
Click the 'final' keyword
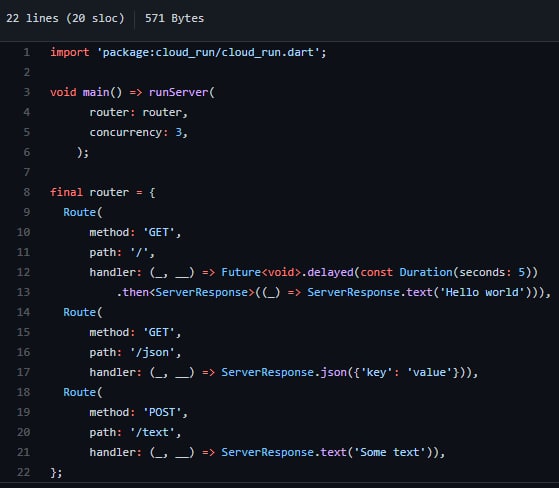click(x=66, y=192)
